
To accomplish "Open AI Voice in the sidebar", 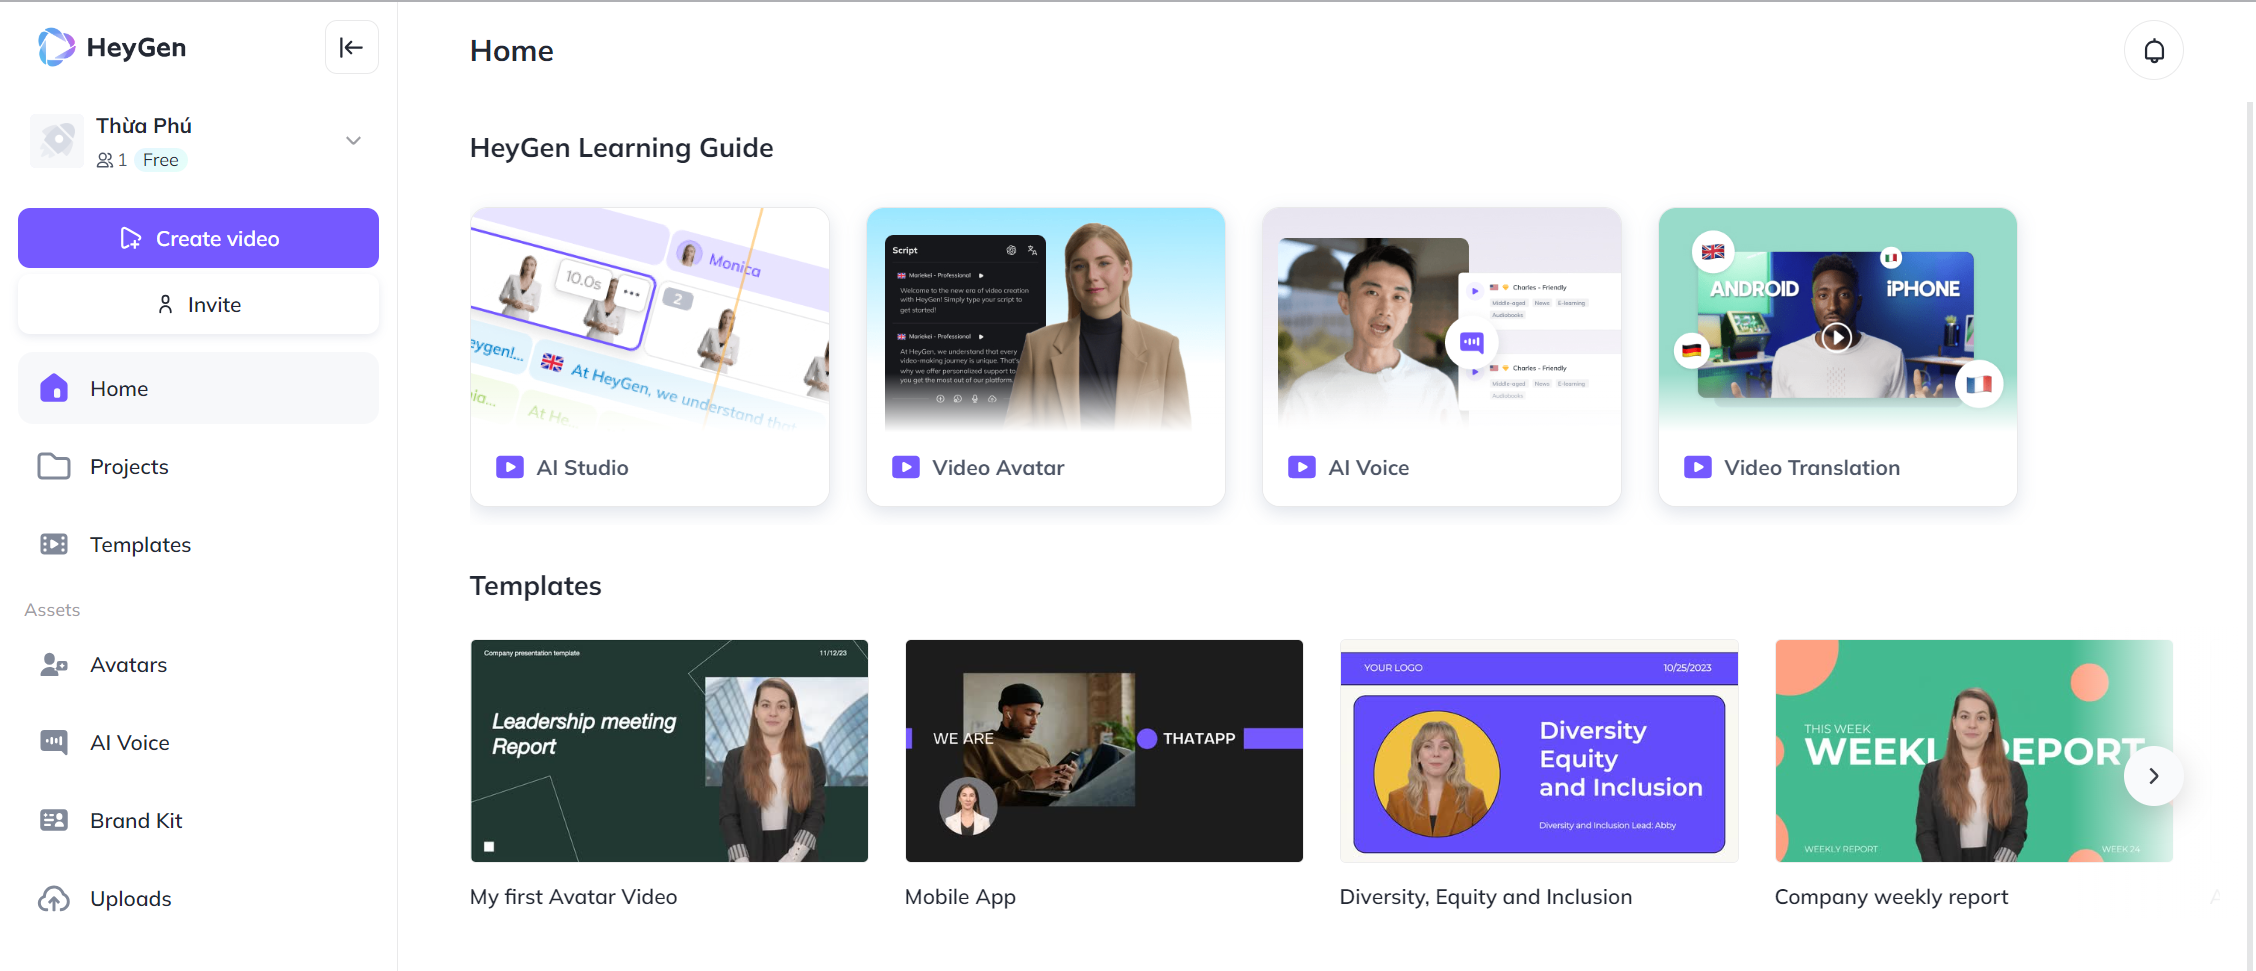I will [x=198, y=742].
